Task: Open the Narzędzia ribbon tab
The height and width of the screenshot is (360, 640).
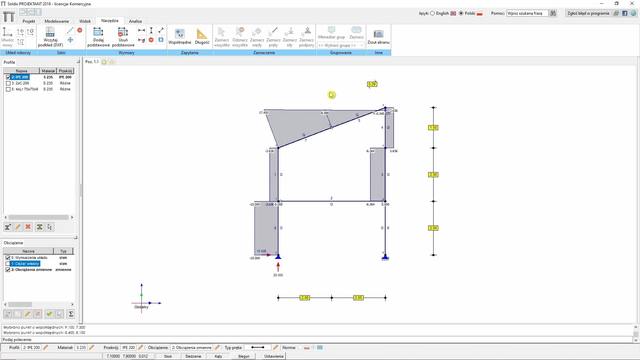Action: (x=110, y=21)
